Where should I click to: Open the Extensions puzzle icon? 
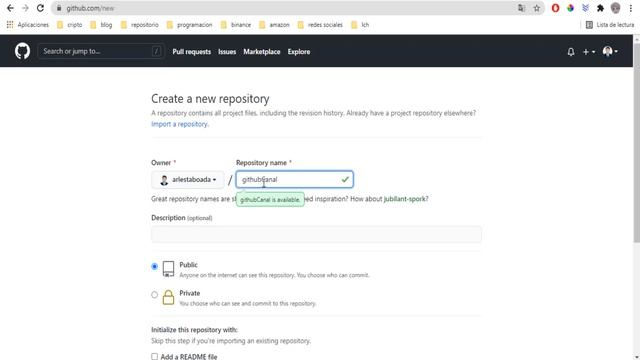[600, 8]
